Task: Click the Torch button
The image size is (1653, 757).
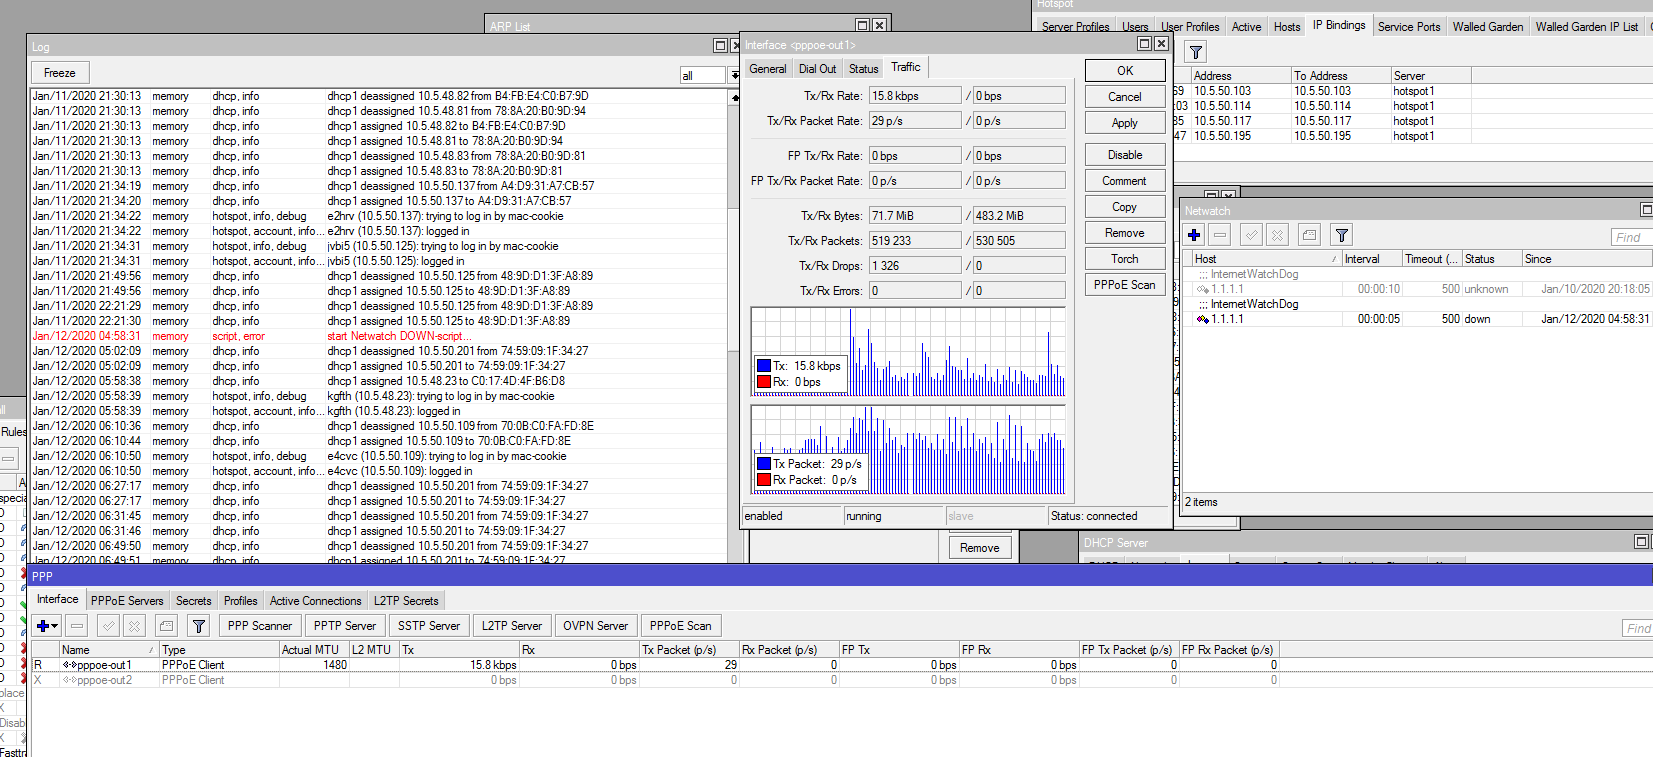Action: point(1125,259)
